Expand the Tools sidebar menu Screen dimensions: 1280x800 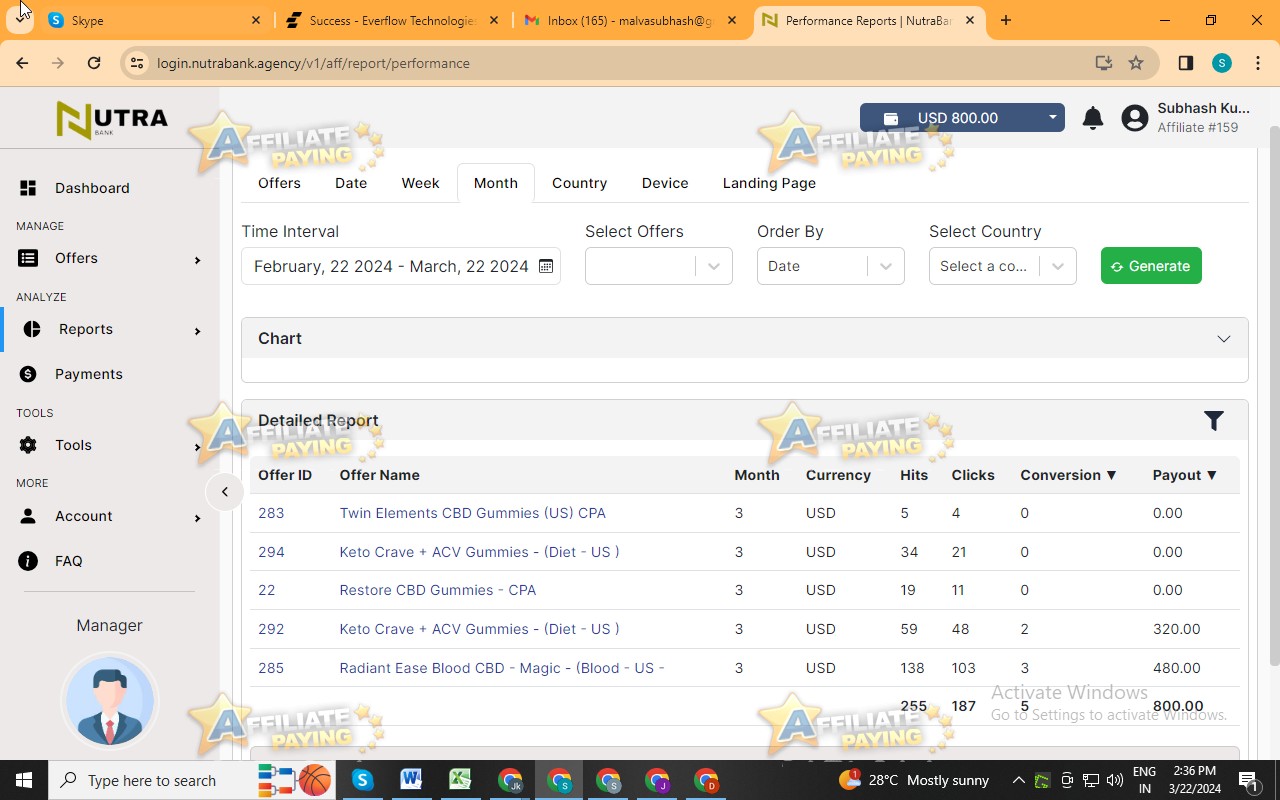(109, 445)
